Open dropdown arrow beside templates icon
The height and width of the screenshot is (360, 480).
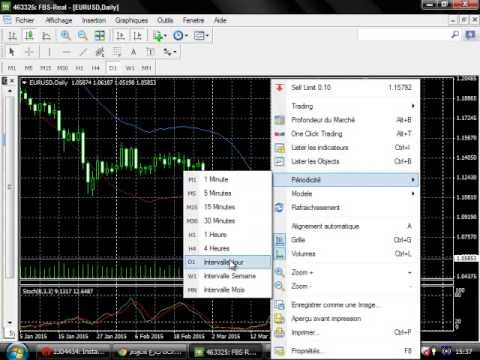pyautogui.click(x=207, y=36)
